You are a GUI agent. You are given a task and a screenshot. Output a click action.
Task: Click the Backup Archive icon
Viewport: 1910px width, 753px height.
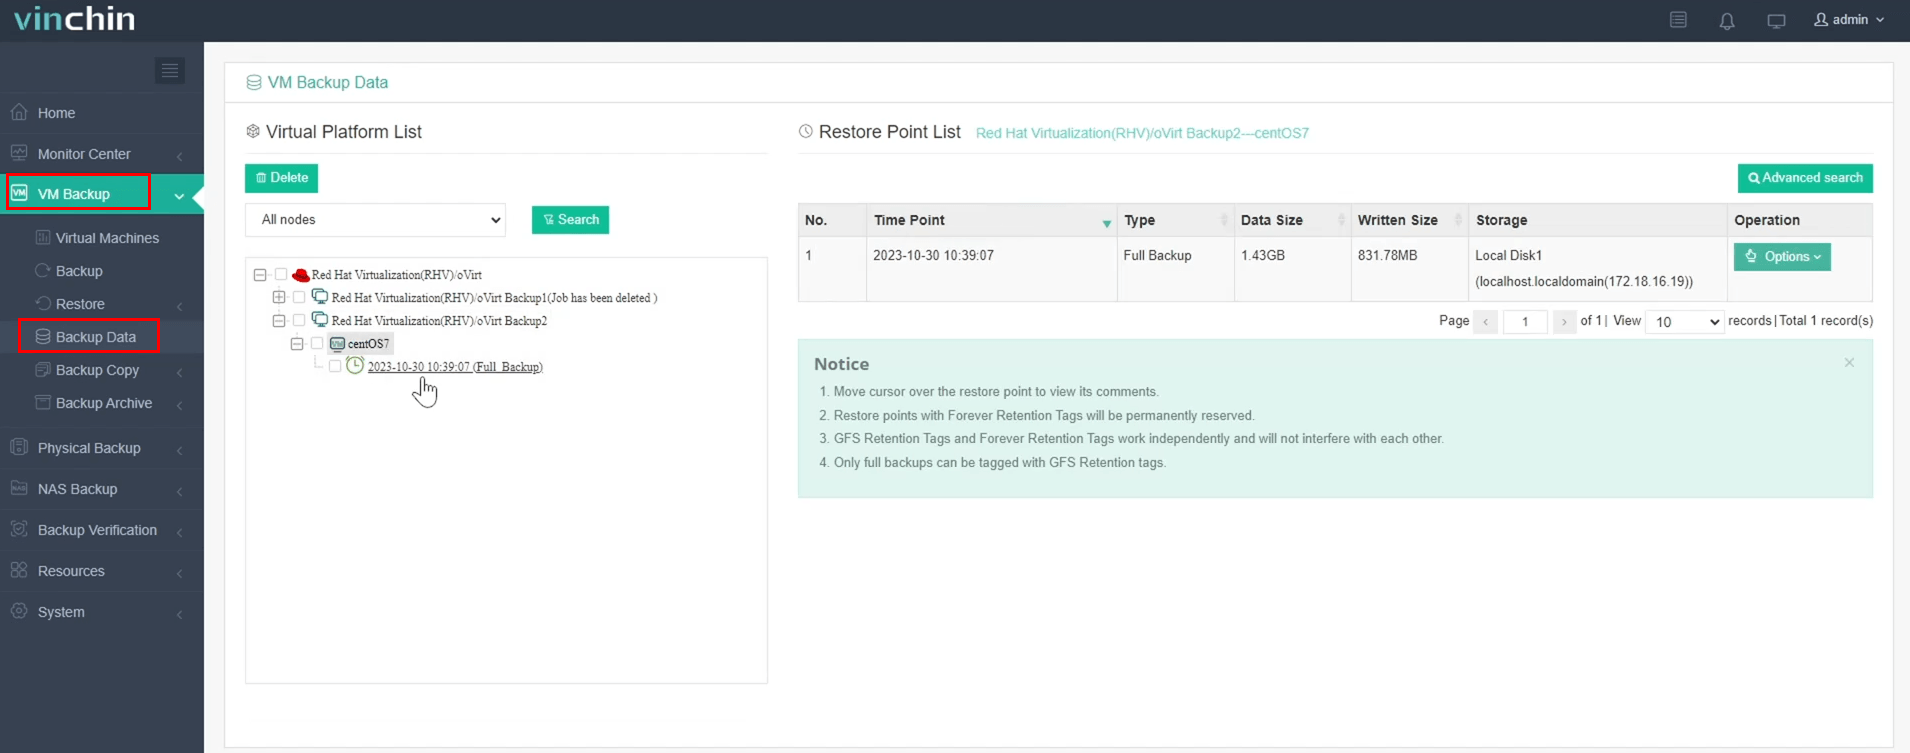43,403
